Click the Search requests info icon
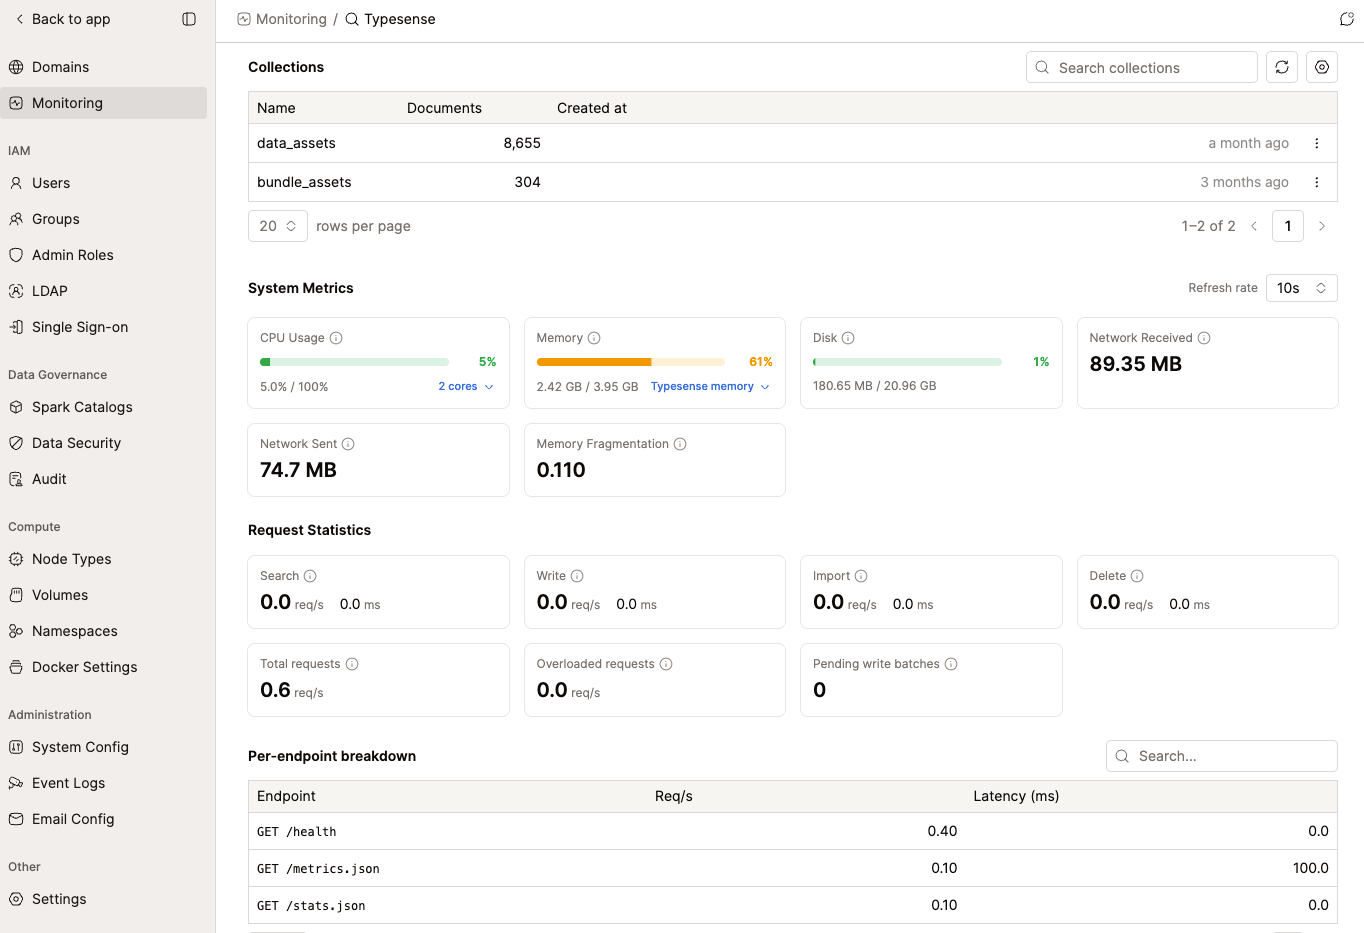Viewport: 1364px width, 933px height. point(310,576)
